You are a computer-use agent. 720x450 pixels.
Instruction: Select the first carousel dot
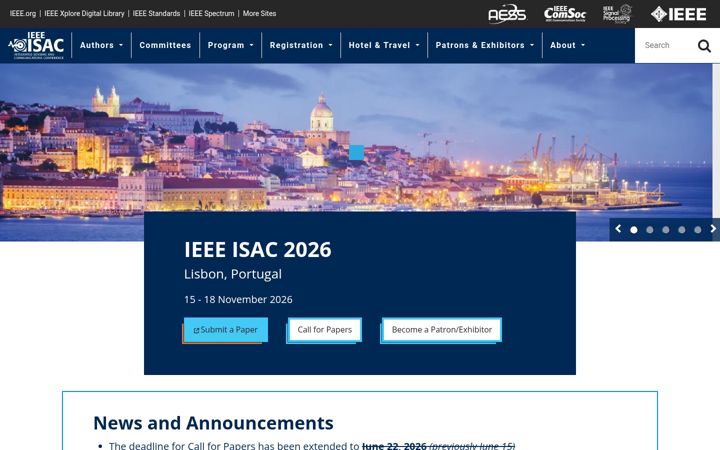tap(634, 230)
